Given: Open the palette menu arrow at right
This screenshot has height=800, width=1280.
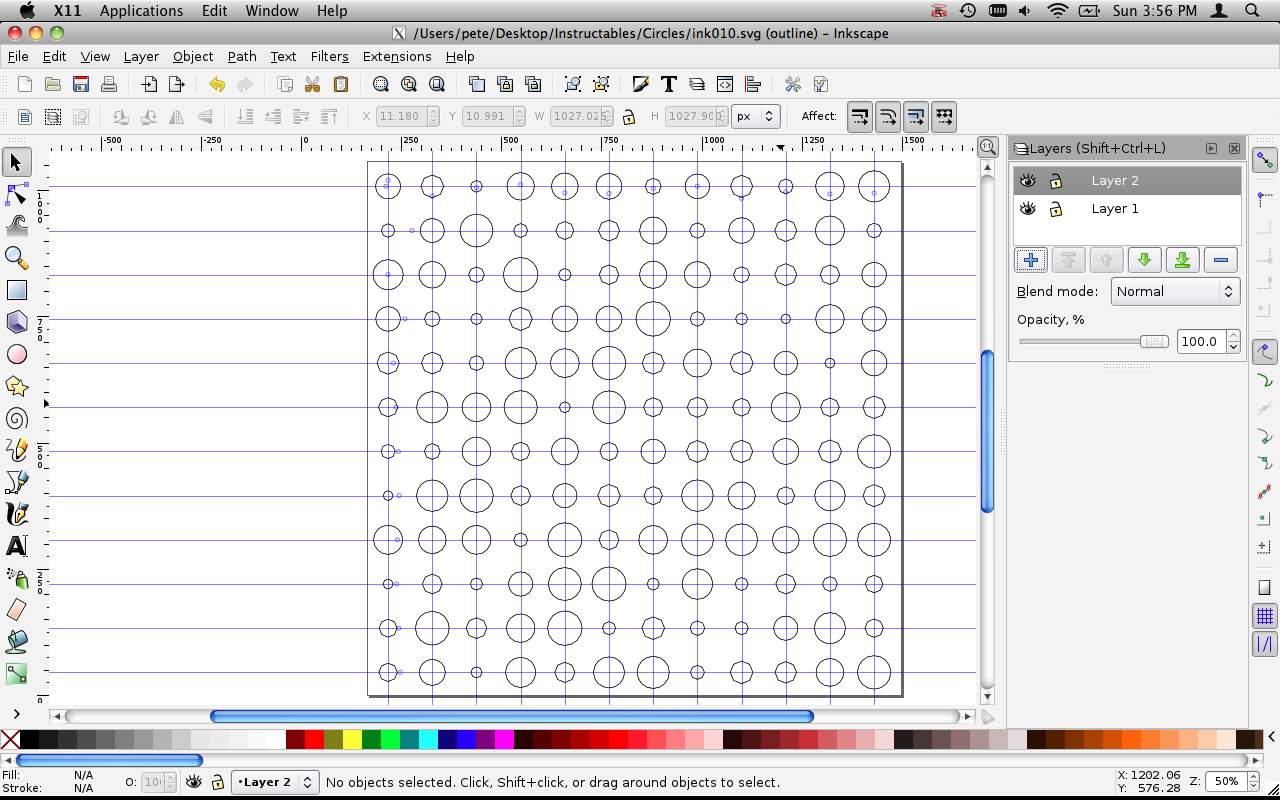Looking at the screenshot, I should click(x=1272, y=739).
